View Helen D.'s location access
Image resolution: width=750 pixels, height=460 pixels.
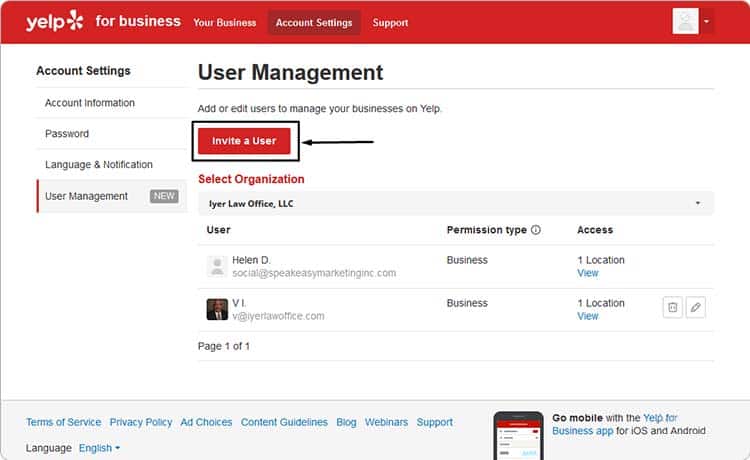tap(588, 273)
